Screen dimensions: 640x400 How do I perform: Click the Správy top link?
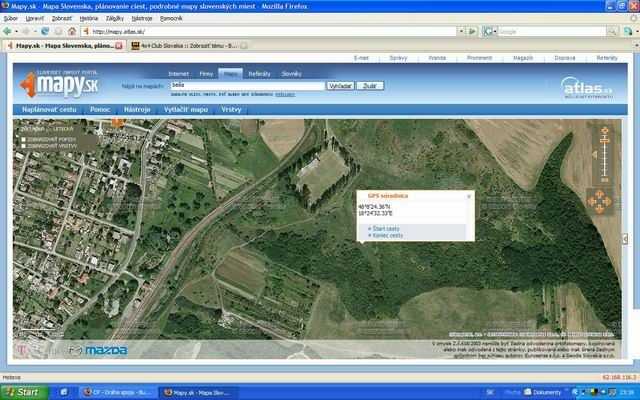[398, 58]
